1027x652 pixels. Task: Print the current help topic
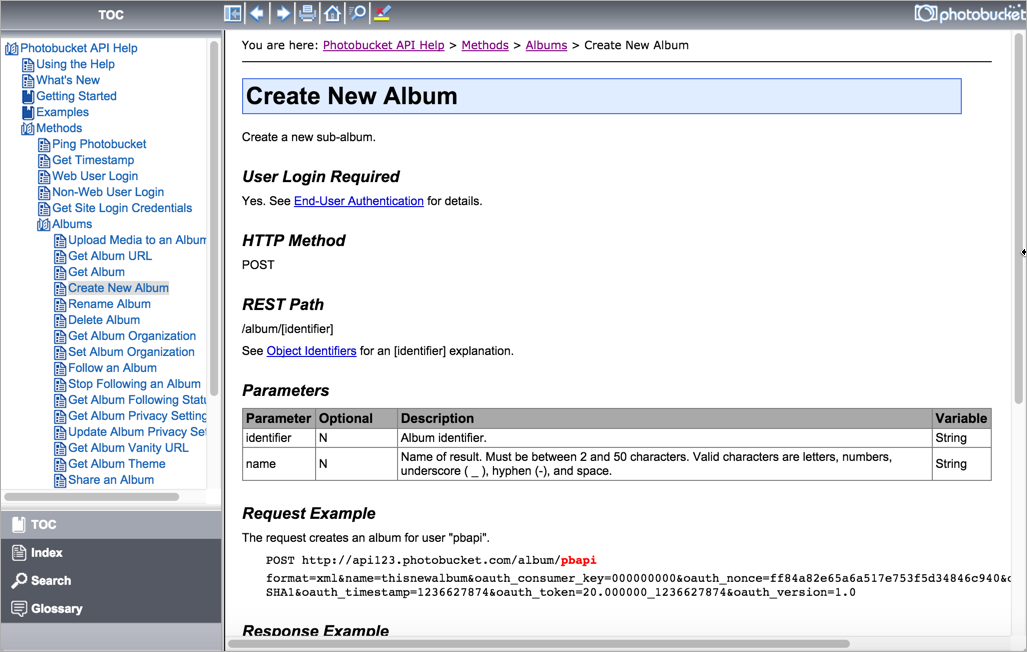[308, 13]
